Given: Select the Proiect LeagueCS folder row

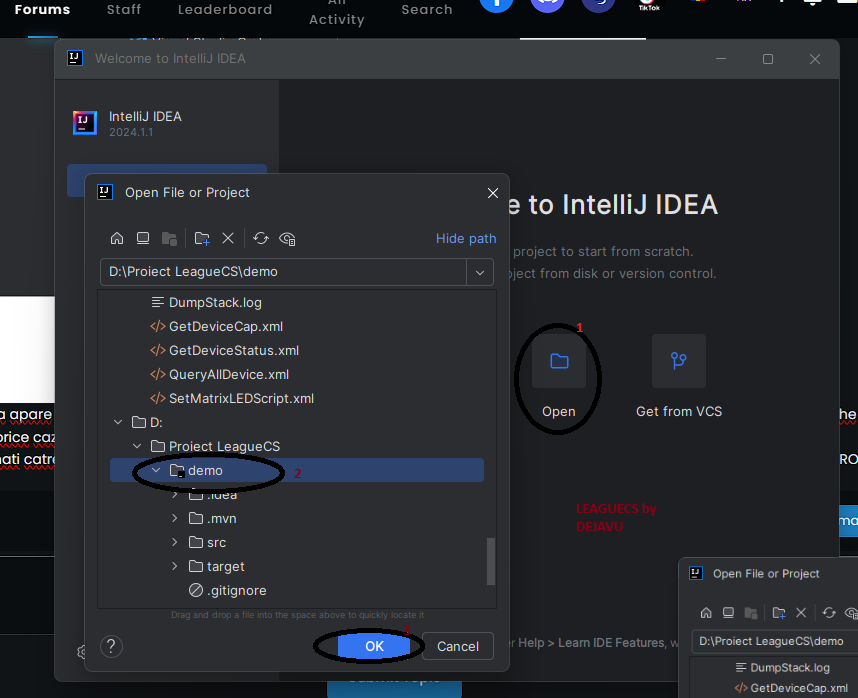Looking at the screenshot, I should click(x=297, y=446).
